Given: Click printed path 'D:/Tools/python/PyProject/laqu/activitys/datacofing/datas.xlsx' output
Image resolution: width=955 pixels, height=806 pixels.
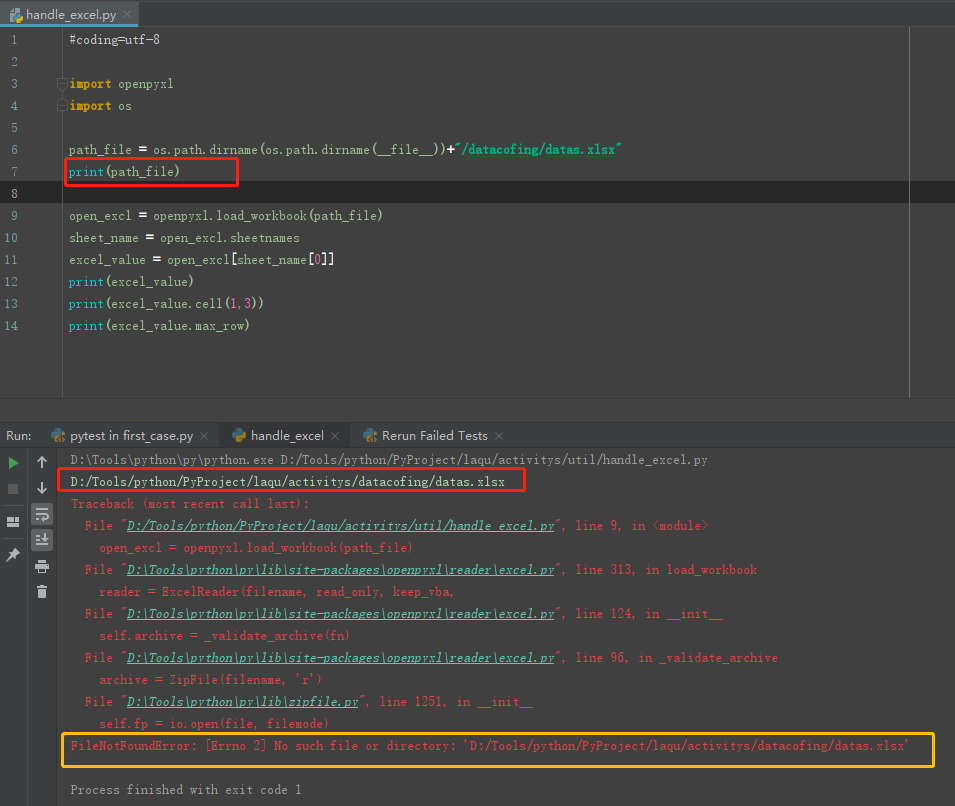Looking at the screenshot, I should click(x=287, y=482).
